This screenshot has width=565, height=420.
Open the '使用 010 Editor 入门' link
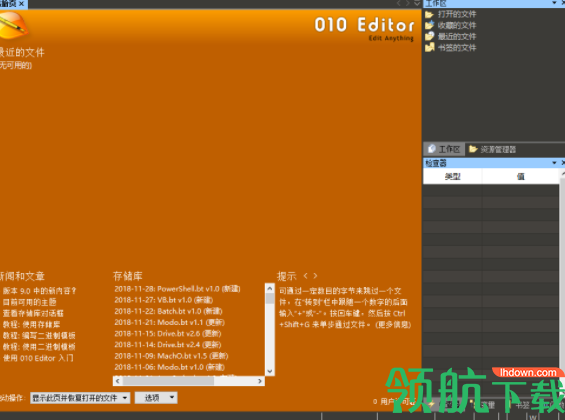click(x=38, y=358)
